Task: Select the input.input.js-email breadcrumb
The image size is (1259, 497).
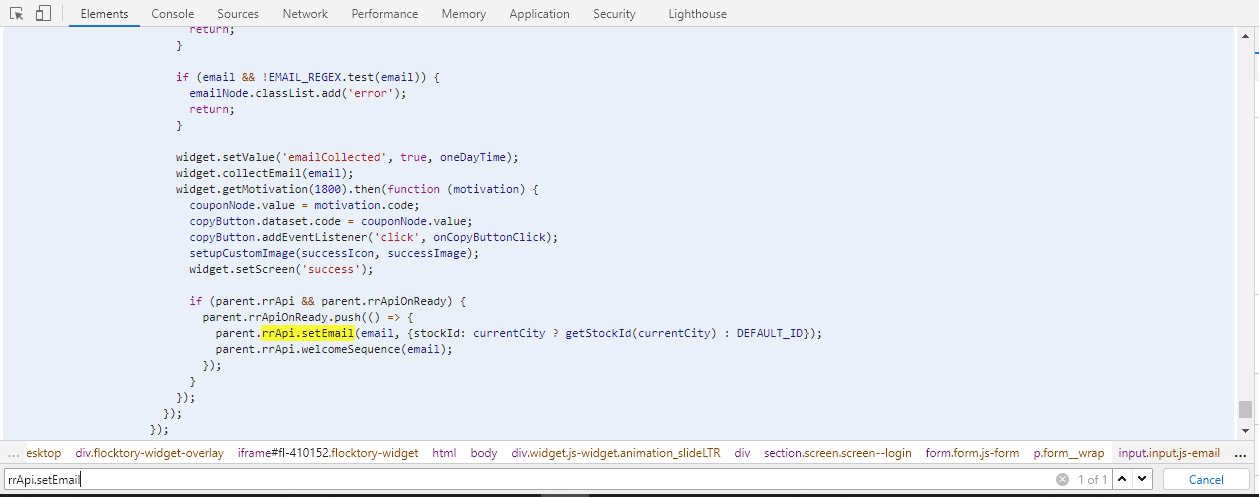Action: tap(1169, 453)
